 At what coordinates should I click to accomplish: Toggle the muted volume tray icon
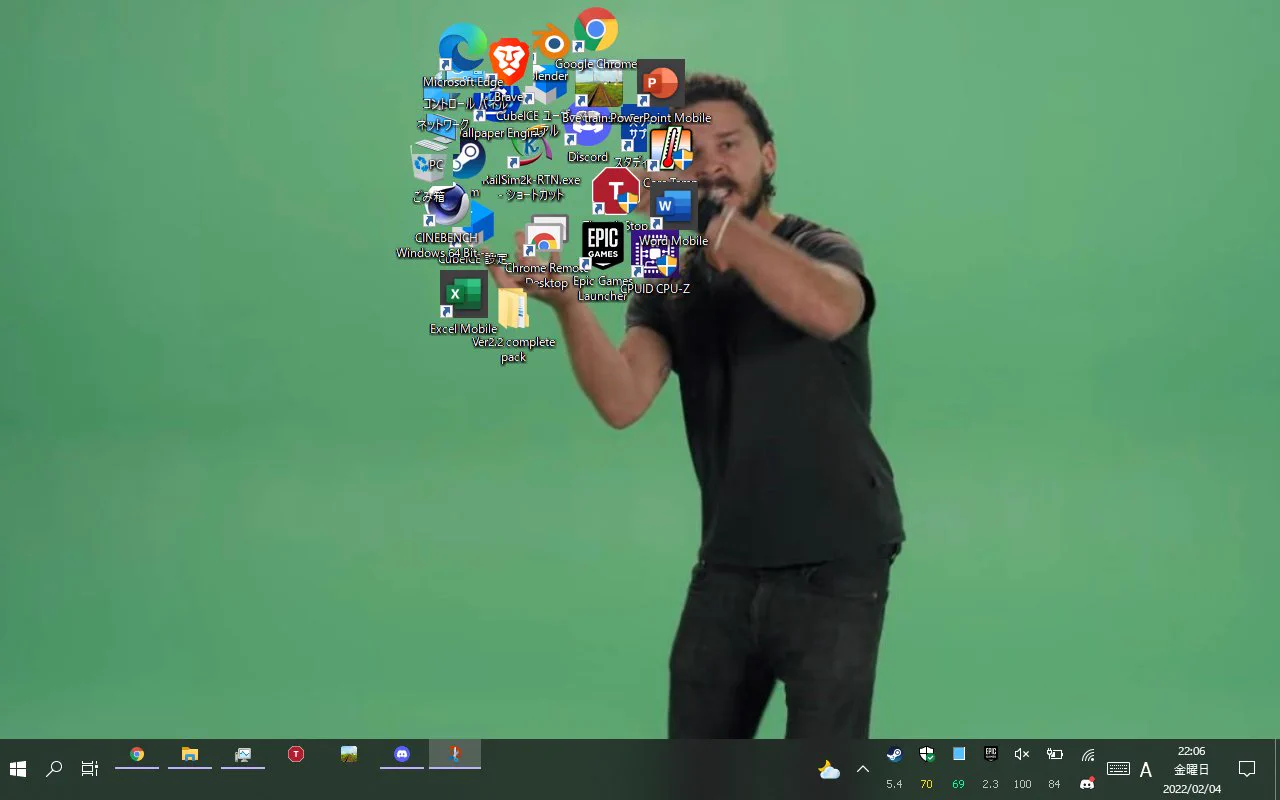1022,754
